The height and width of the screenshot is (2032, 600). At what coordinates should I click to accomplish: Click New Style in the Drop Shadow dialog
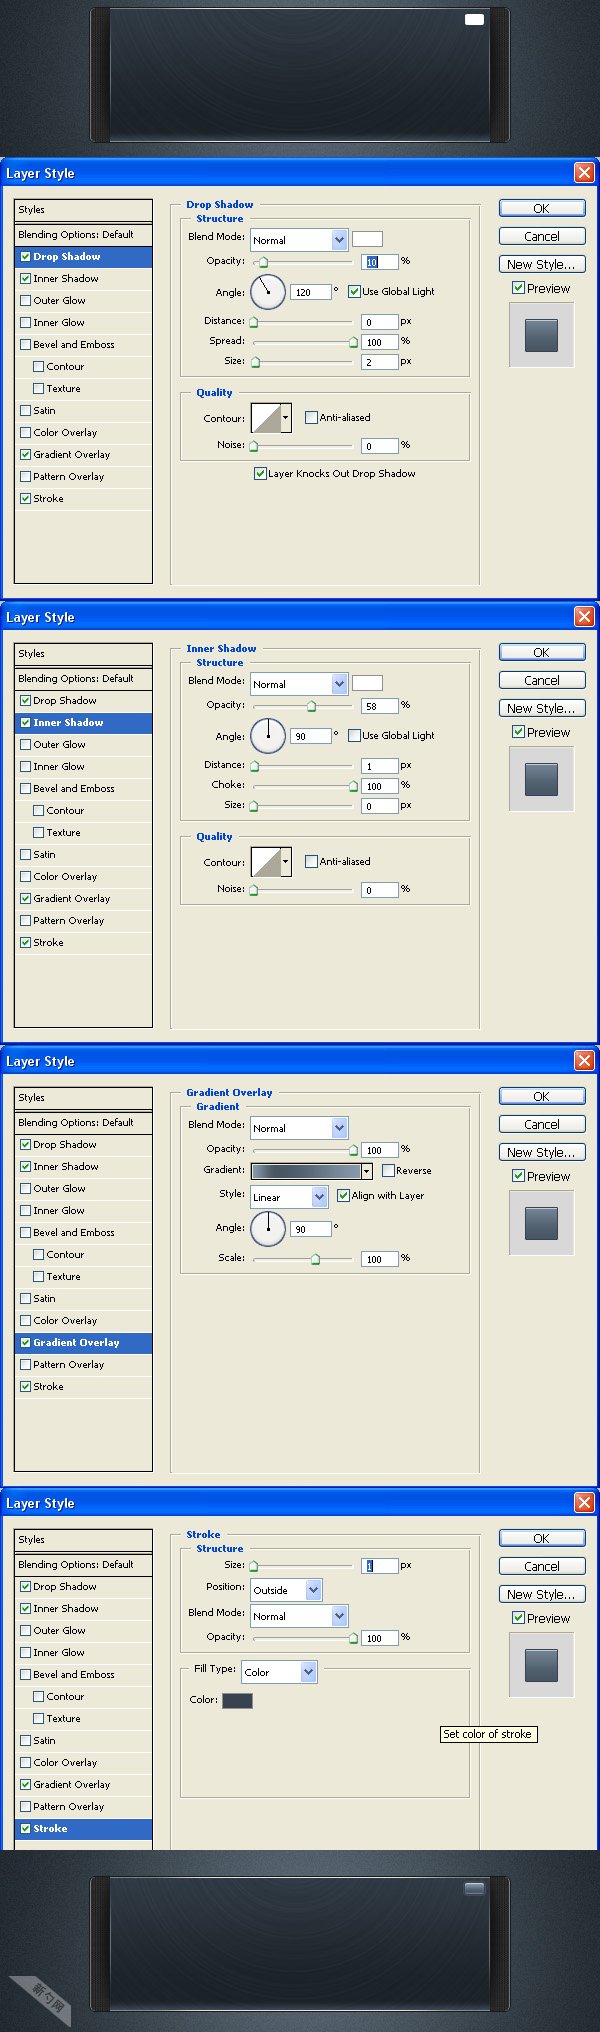coord(541,264)
